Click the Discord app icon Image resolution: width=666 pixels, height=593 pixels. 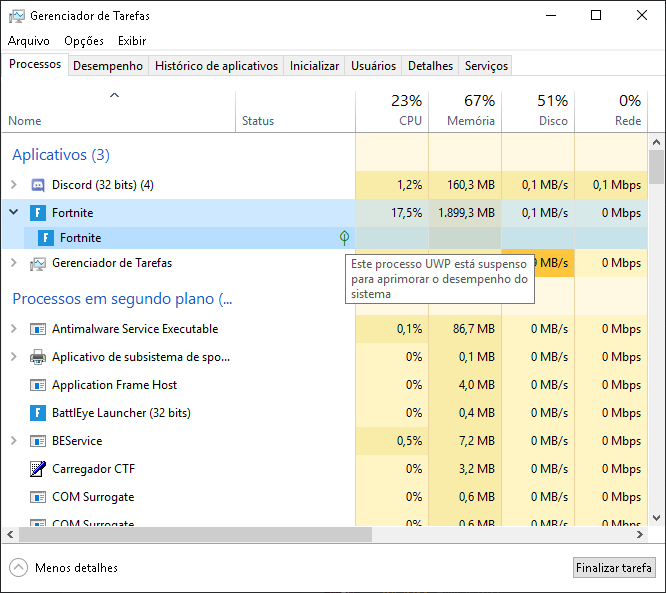(38, 185)
